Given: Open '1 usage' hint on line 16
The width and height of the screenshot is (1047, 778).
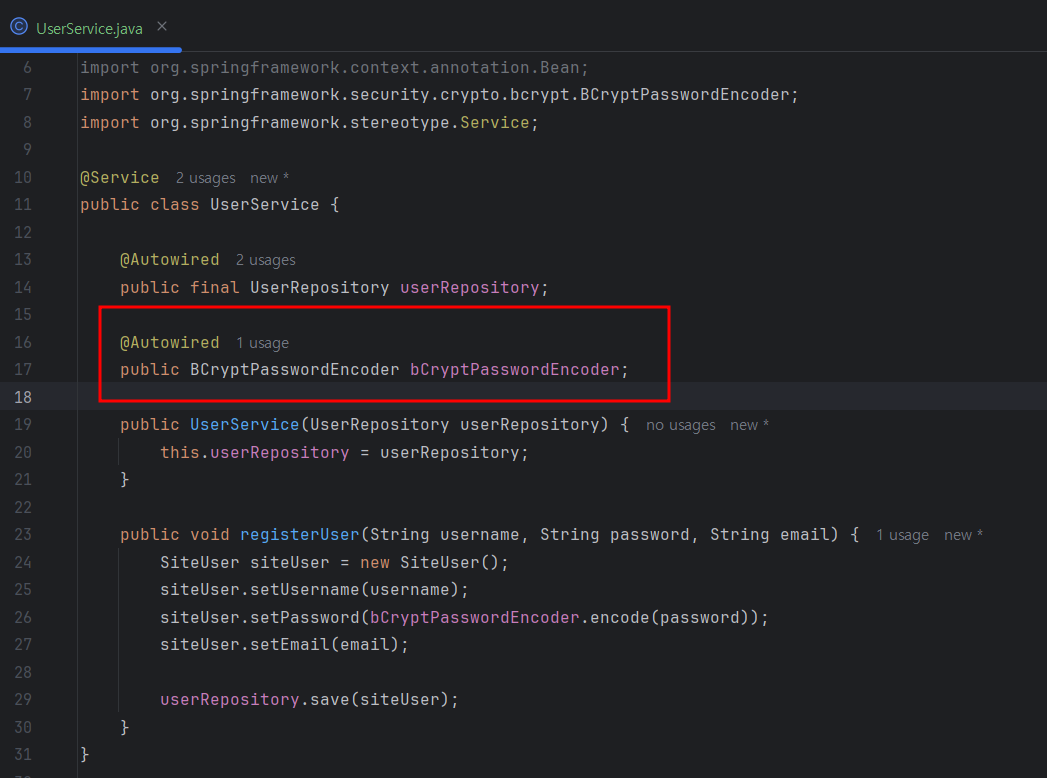Looking at the screenshot, I should coord(262,343).
